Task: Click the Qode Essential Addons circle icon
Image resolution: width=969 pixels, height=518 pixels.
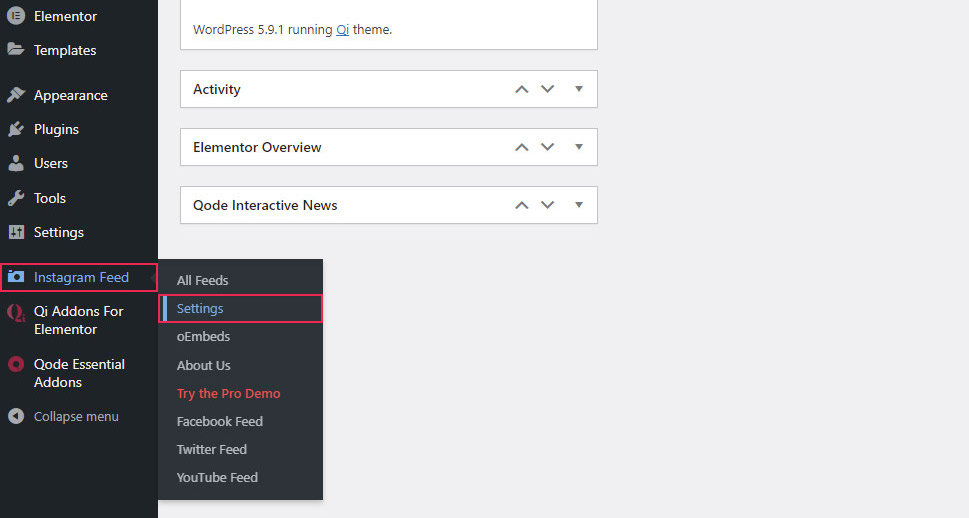Action: click(16, 364)
